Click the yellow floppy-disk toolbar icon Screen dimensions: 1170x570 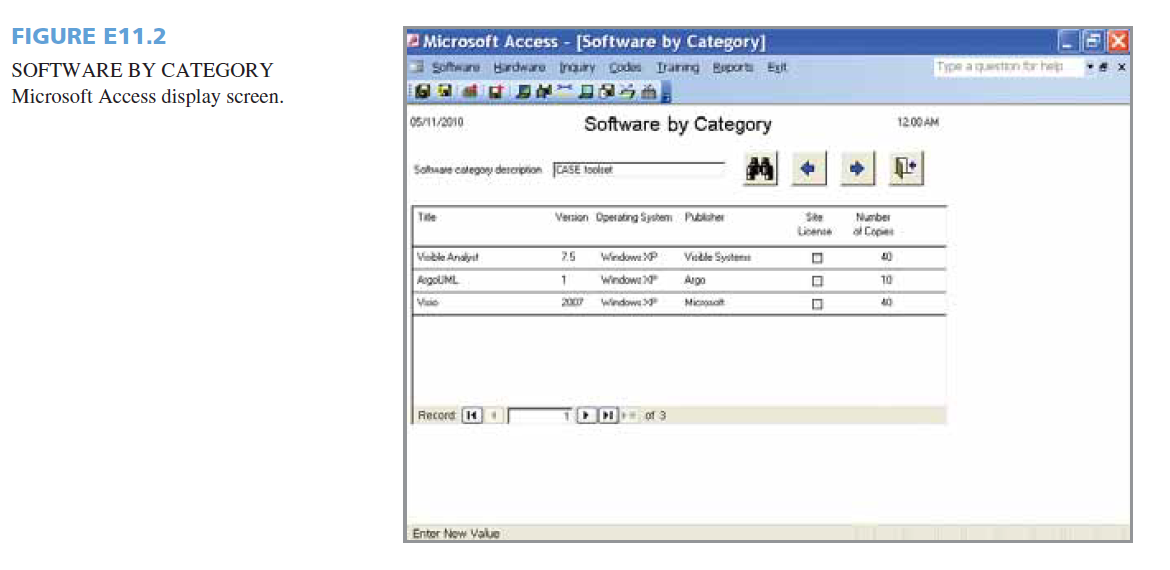click(447, 91)
